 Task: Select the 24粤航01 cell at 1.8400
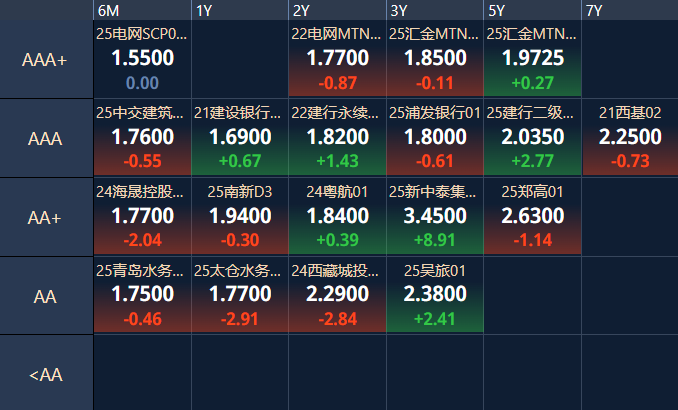pyautogui.click(x=337, y=217)
